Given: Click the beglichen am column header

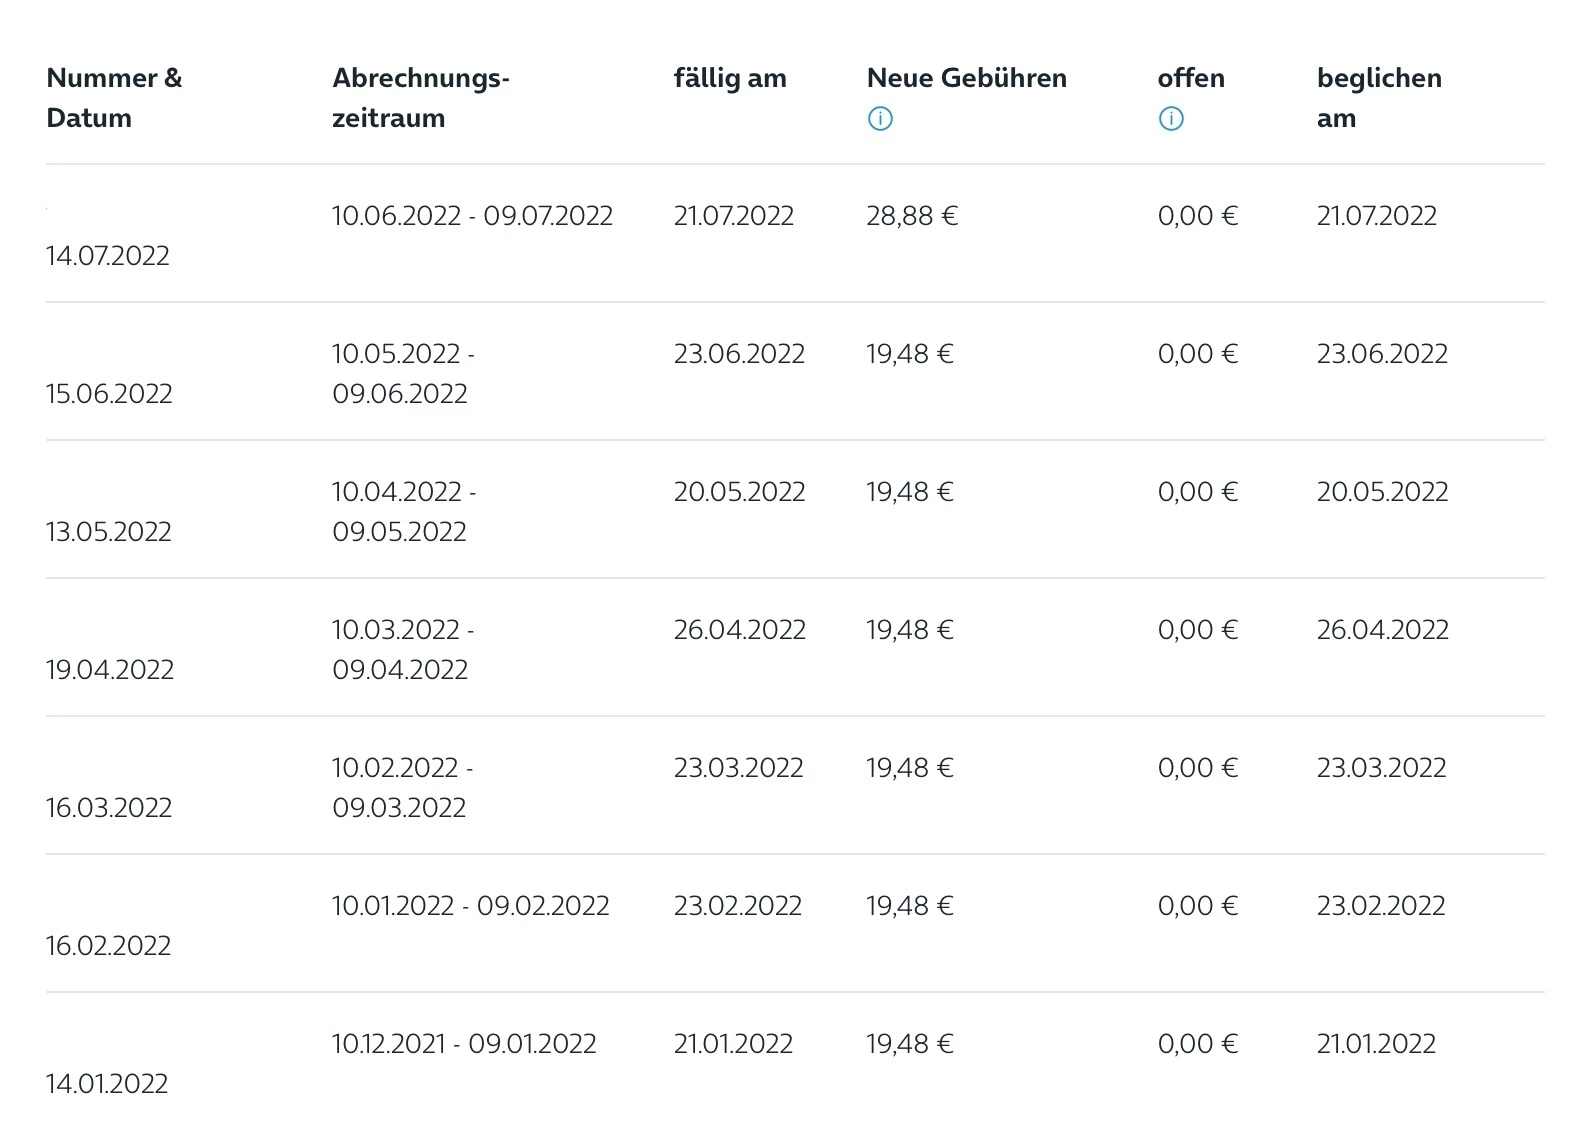Looking at the screenshot, I should pyautogui.click(x=1379, y=98).
